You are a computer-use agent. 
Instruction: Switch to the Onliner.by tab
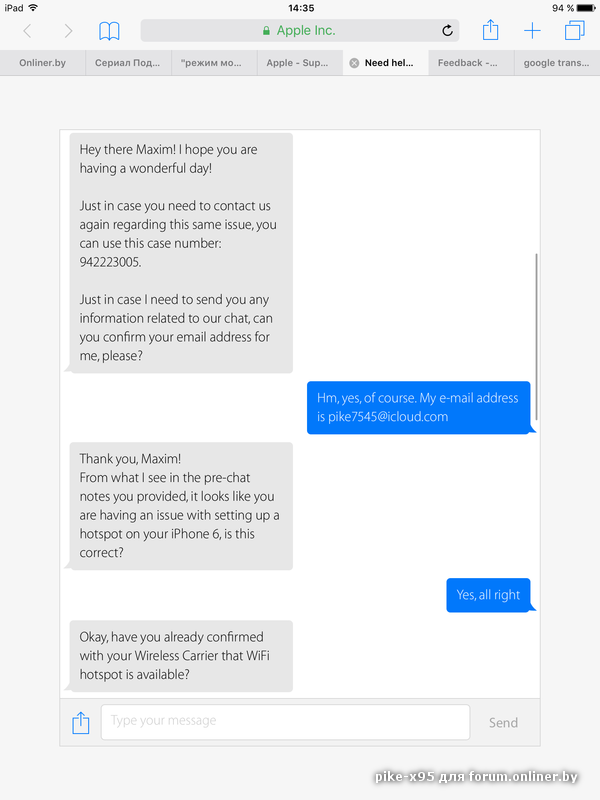42,63
